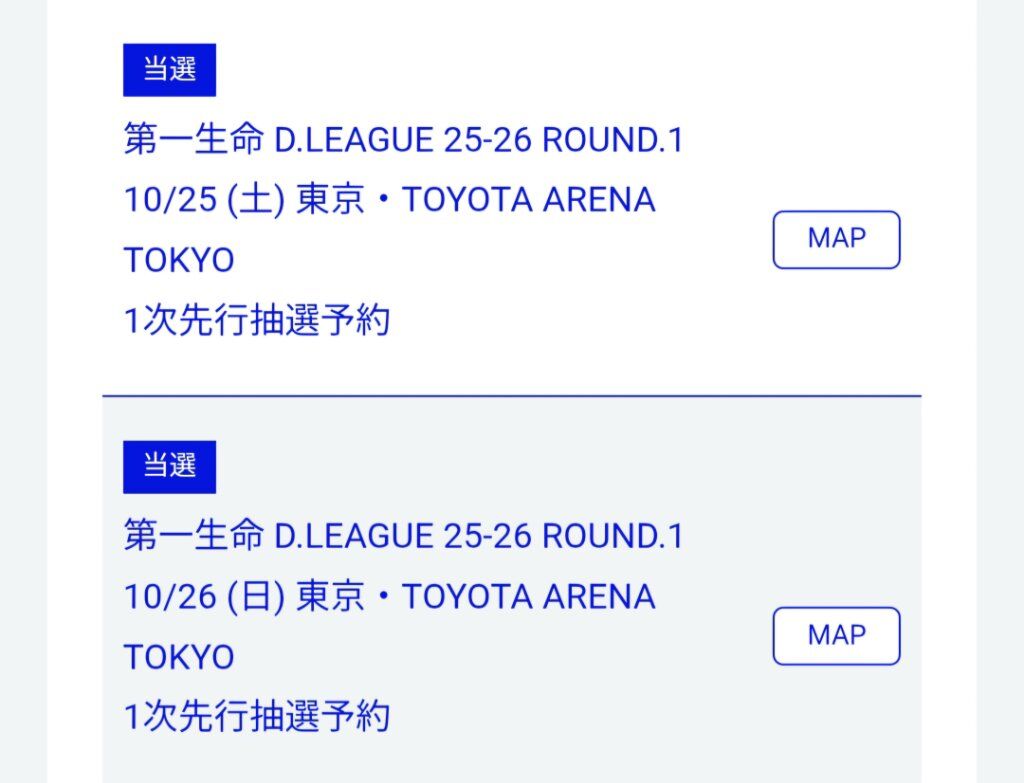Click 東京 in the Saturday event row
Image resolution: width=1024 pixels, height=783 pixels.
coord(330,200)
